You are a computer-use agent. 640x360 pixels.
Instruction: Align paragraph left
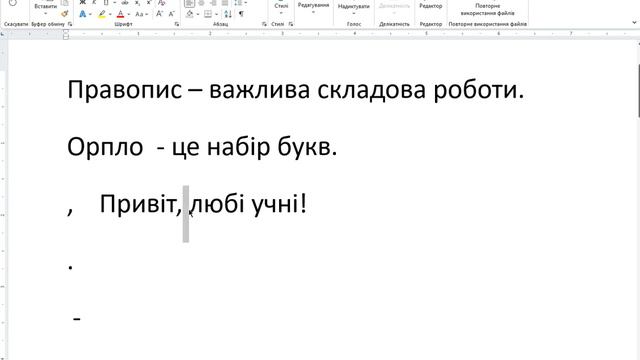coord(189,3)
